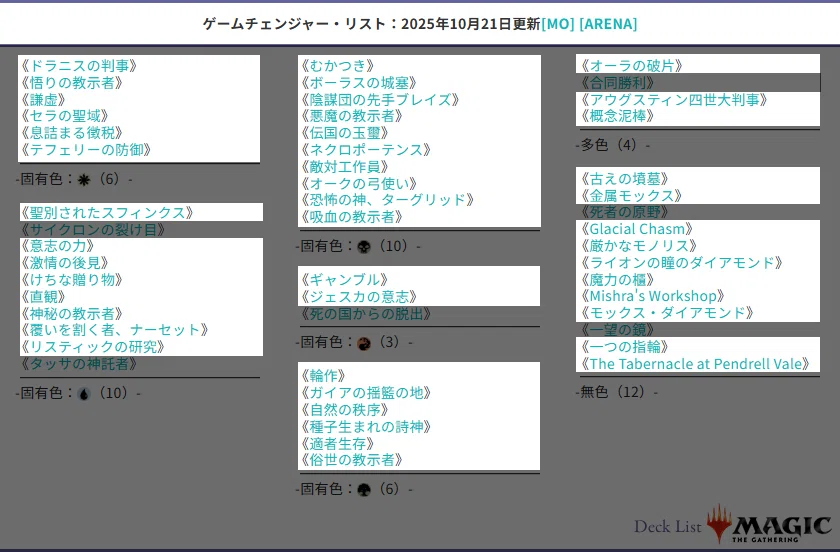Click the red mana fireball icon
The width and height of the screenshot is (840, 552).
(364, 343)
